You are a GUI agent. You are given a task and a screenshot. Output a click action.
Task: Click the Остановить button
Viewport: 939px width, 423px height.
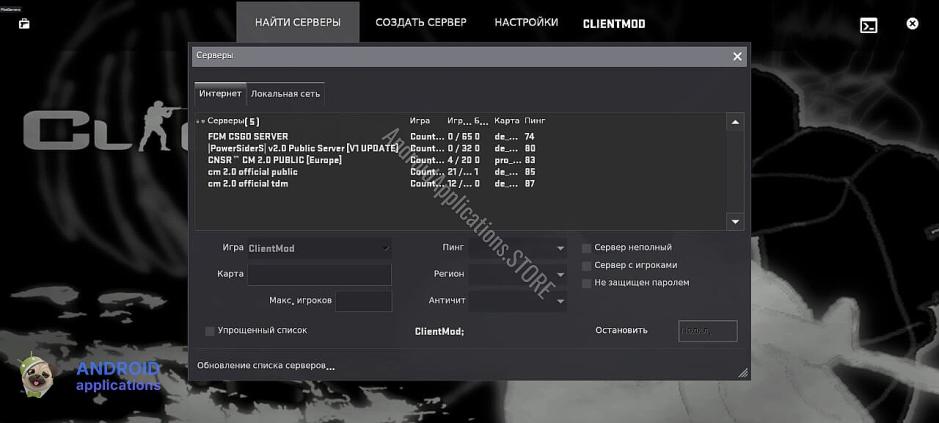click(x=621, y=330)
